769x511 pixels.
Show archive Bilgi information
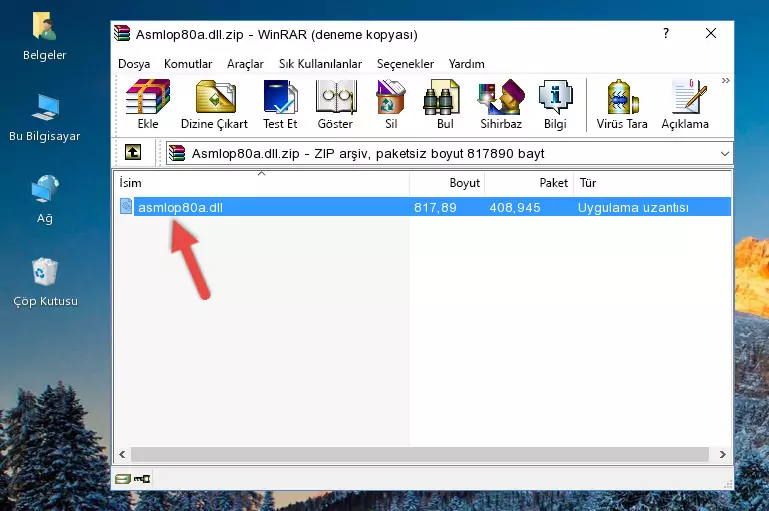tap(555, 104)
